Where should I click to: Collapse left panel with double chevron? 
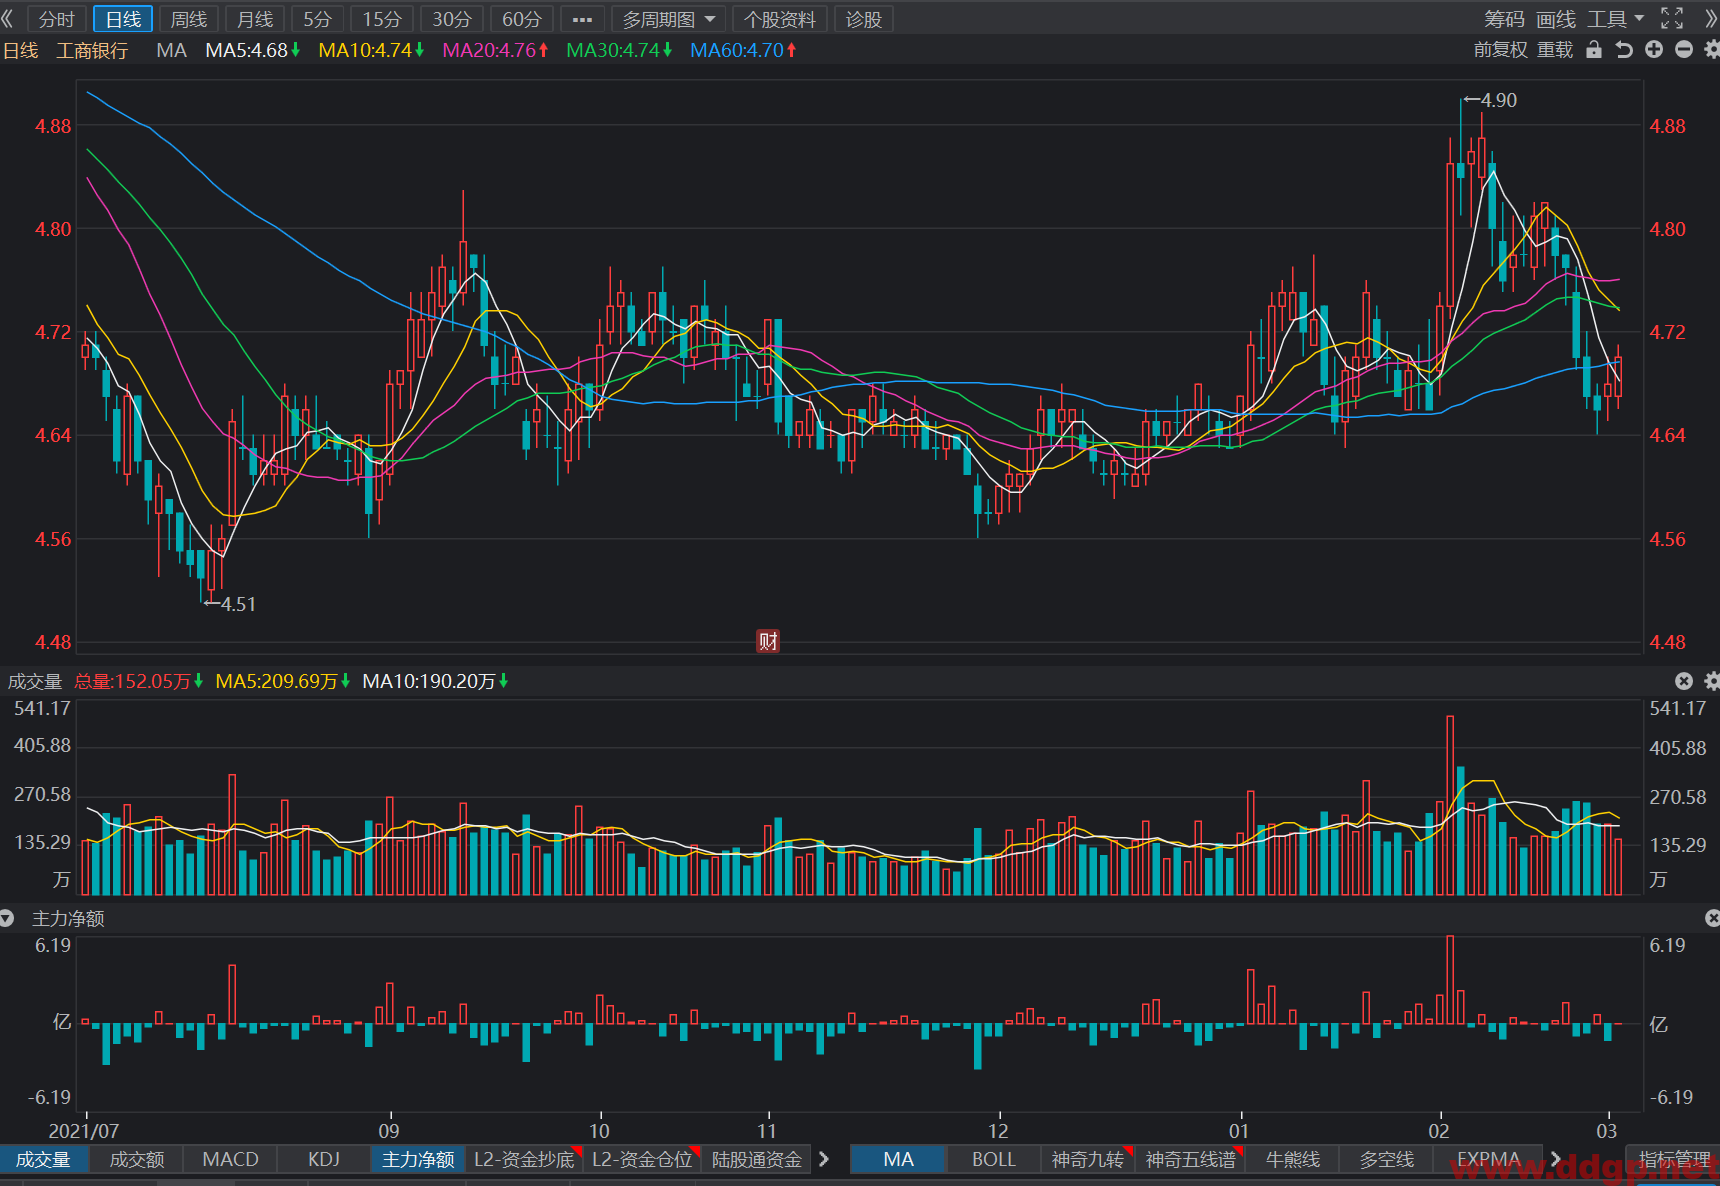point(8,19)
